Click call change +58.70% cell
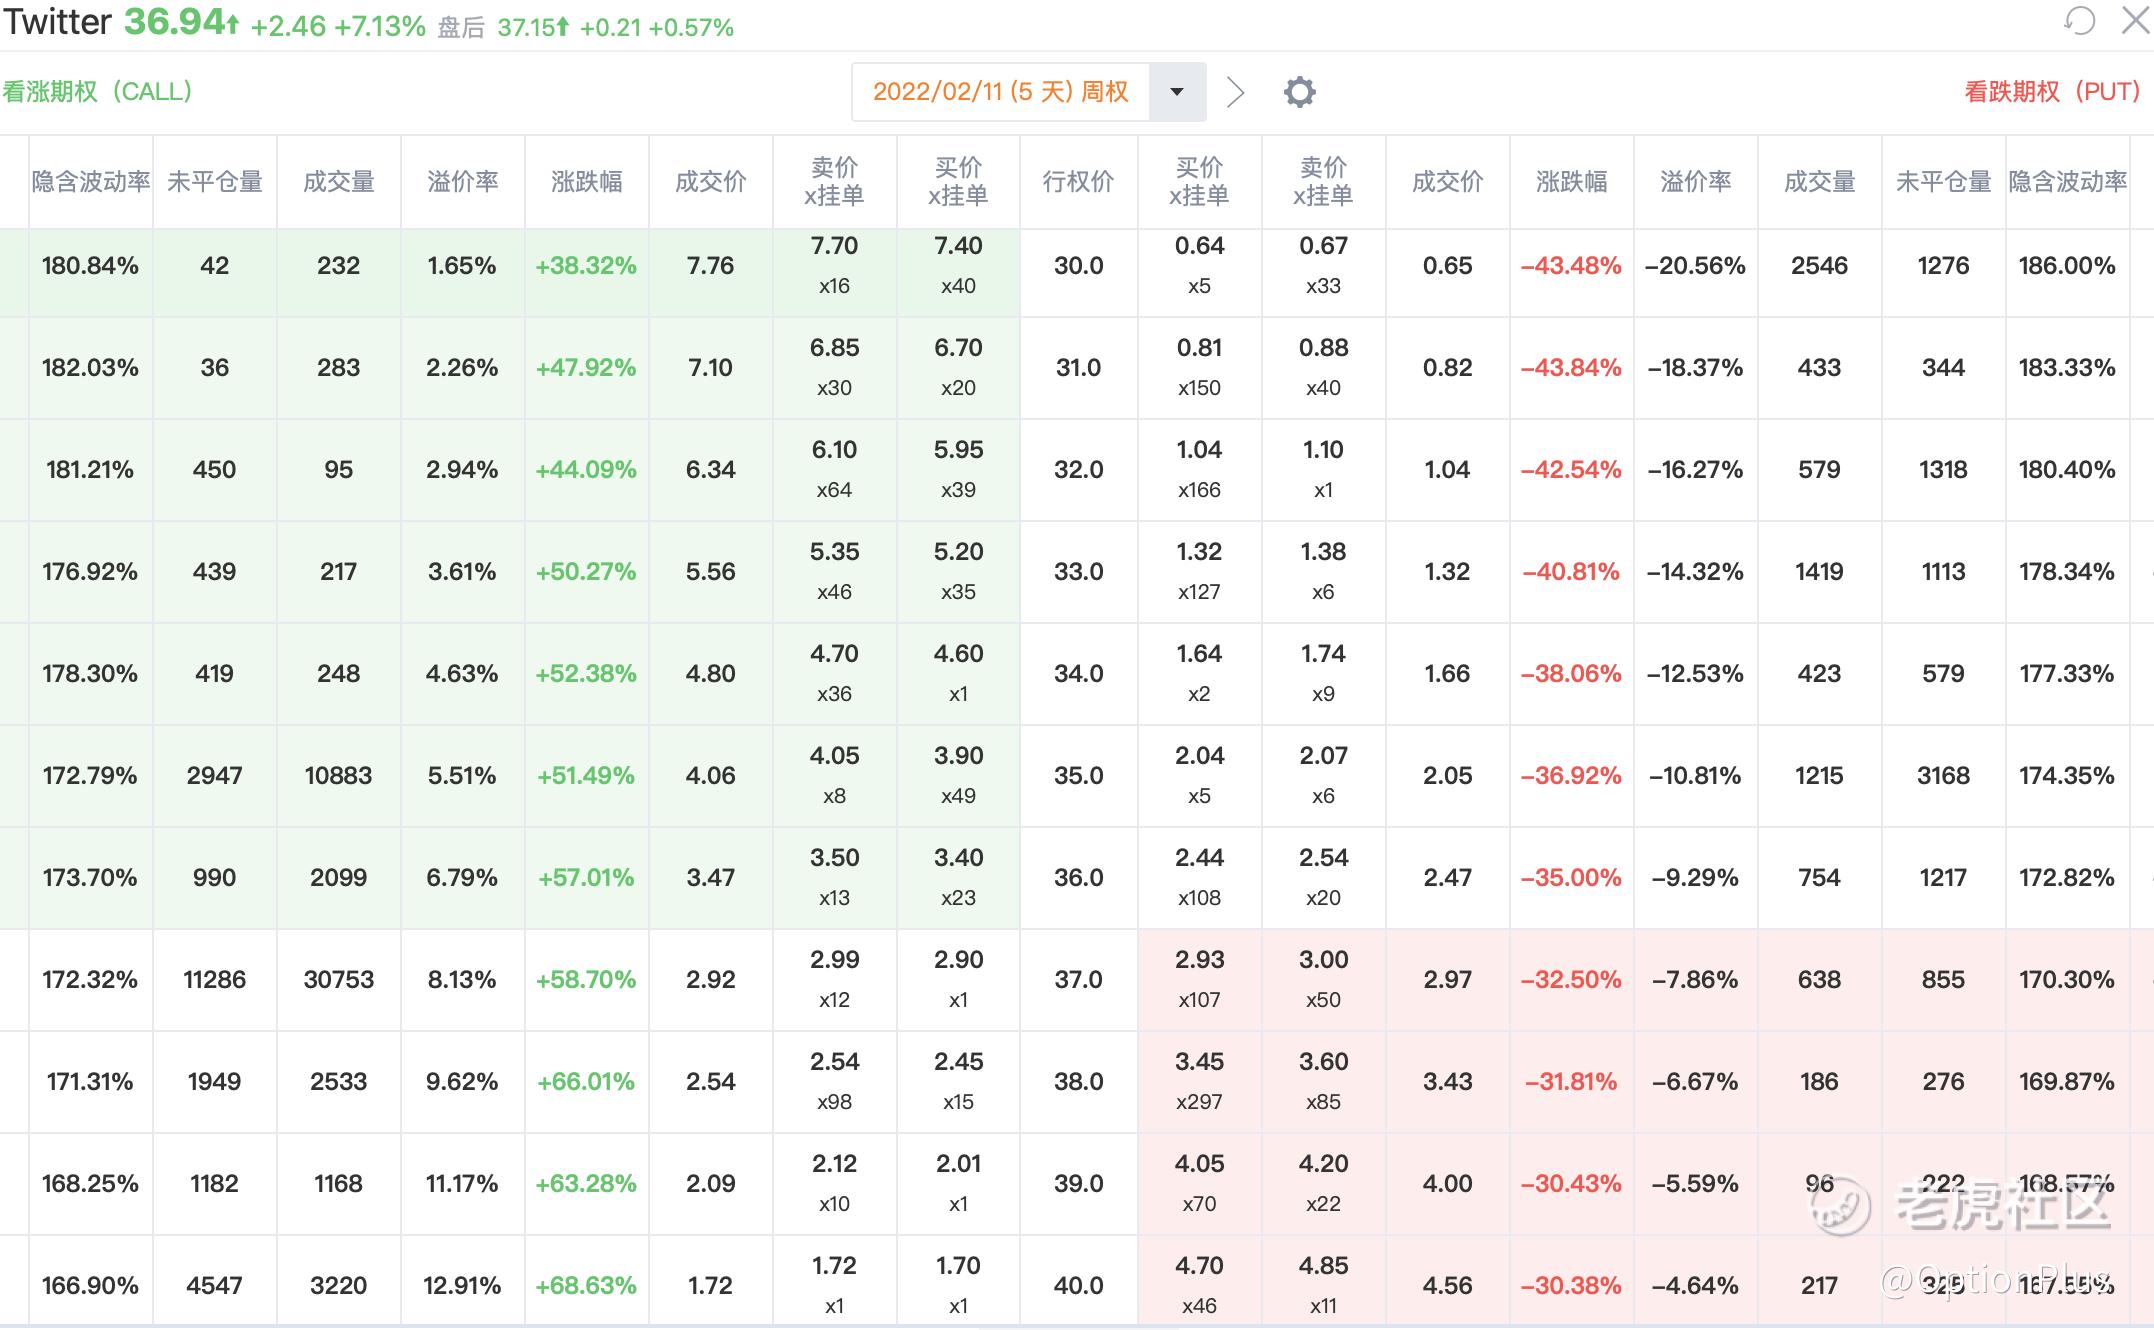 586,980
